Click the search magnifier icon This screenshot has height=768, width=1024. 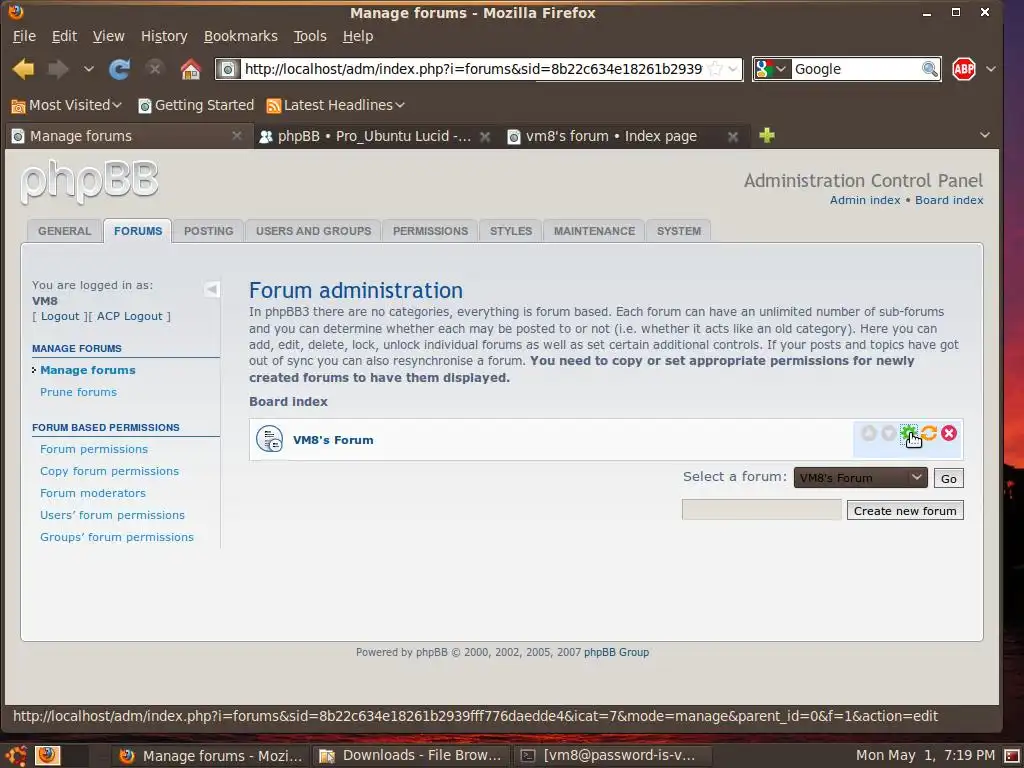[x=929, y=69]
